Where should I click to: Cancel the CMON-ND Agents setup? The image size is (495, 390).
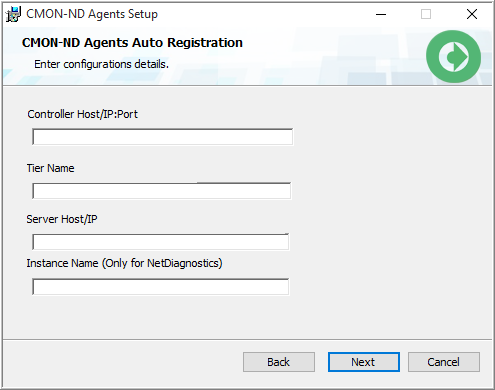[x=444, y=362]
